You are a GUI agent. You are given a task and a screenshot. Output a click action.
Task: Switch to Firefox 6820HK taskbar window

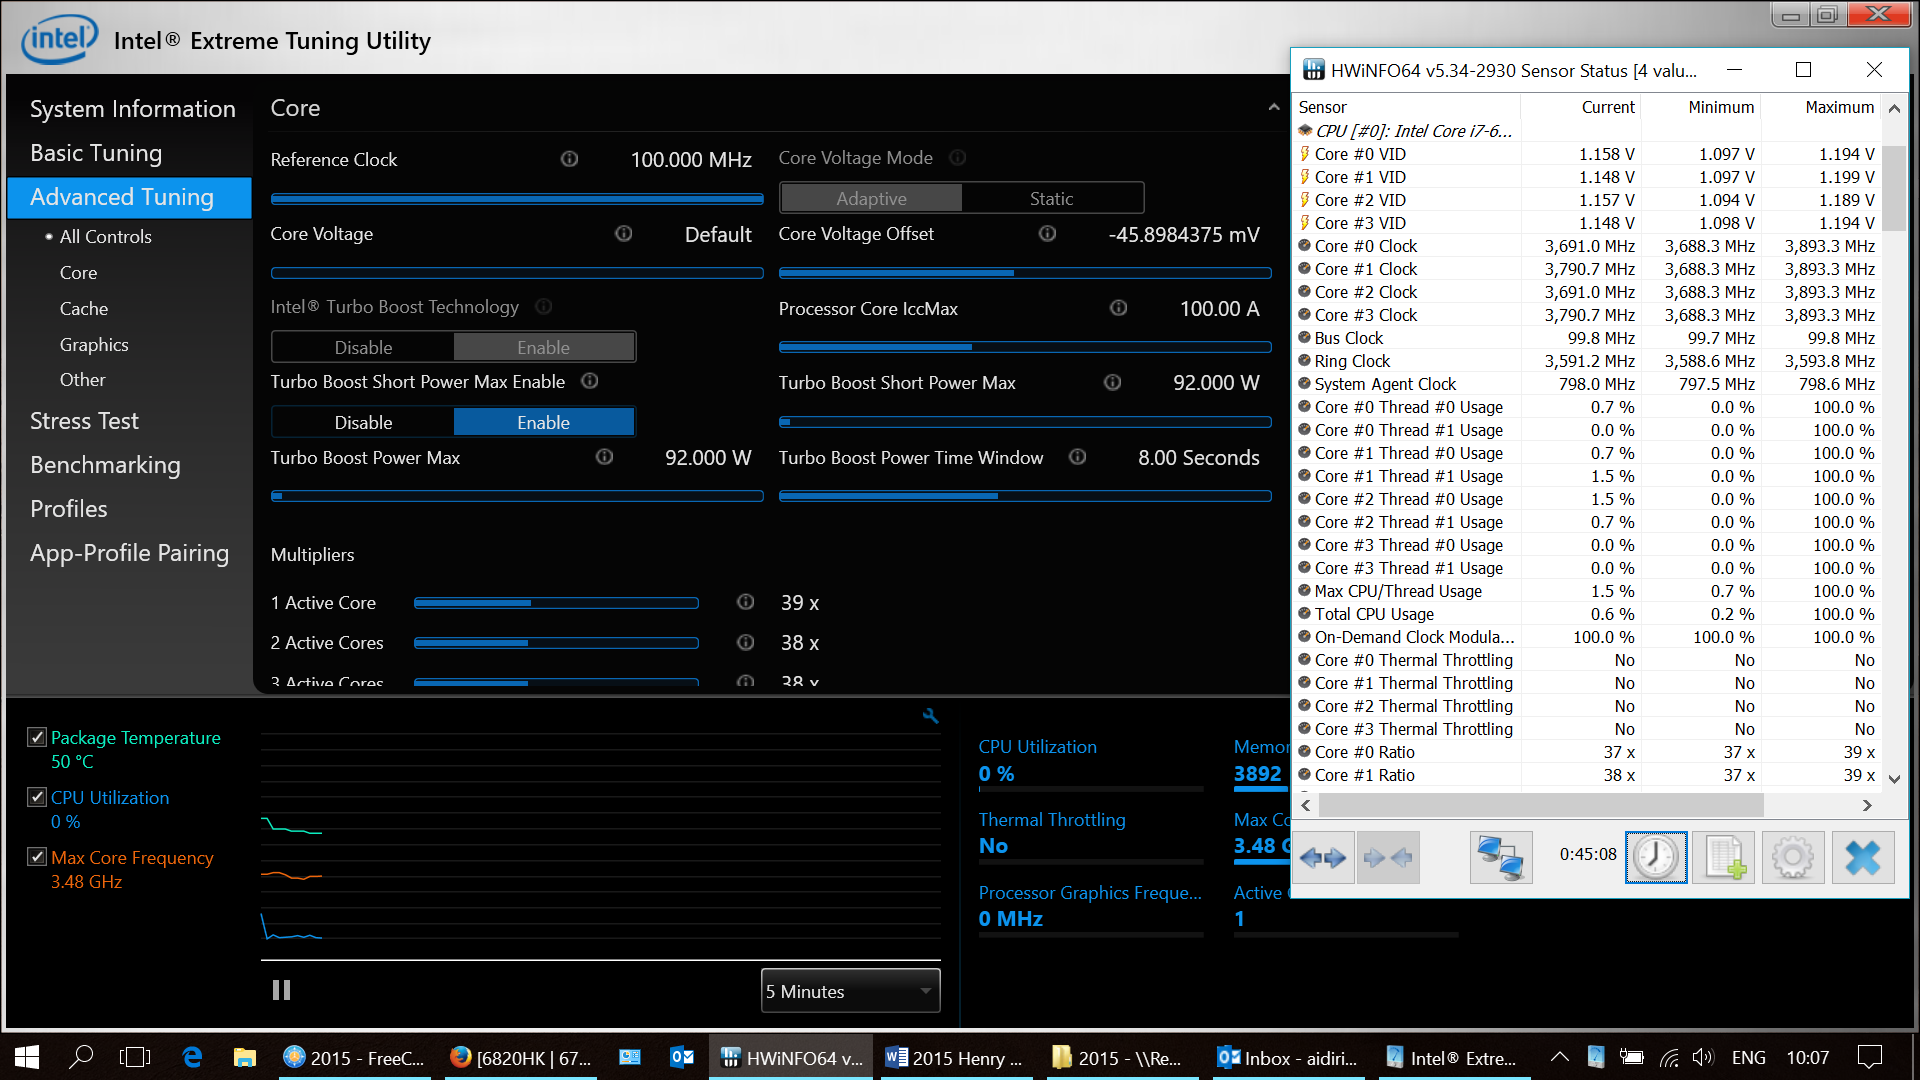[520, 1057]
